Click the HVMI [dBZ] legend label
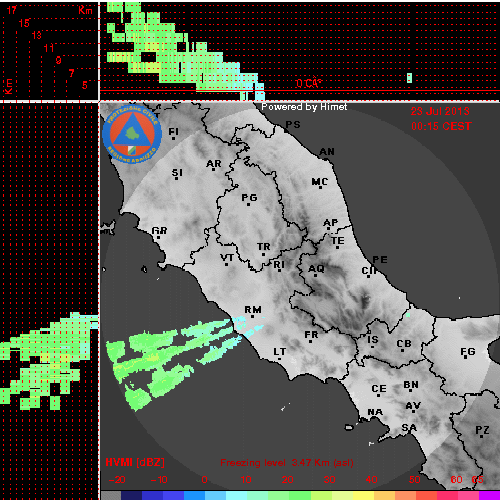 point(135,462)
